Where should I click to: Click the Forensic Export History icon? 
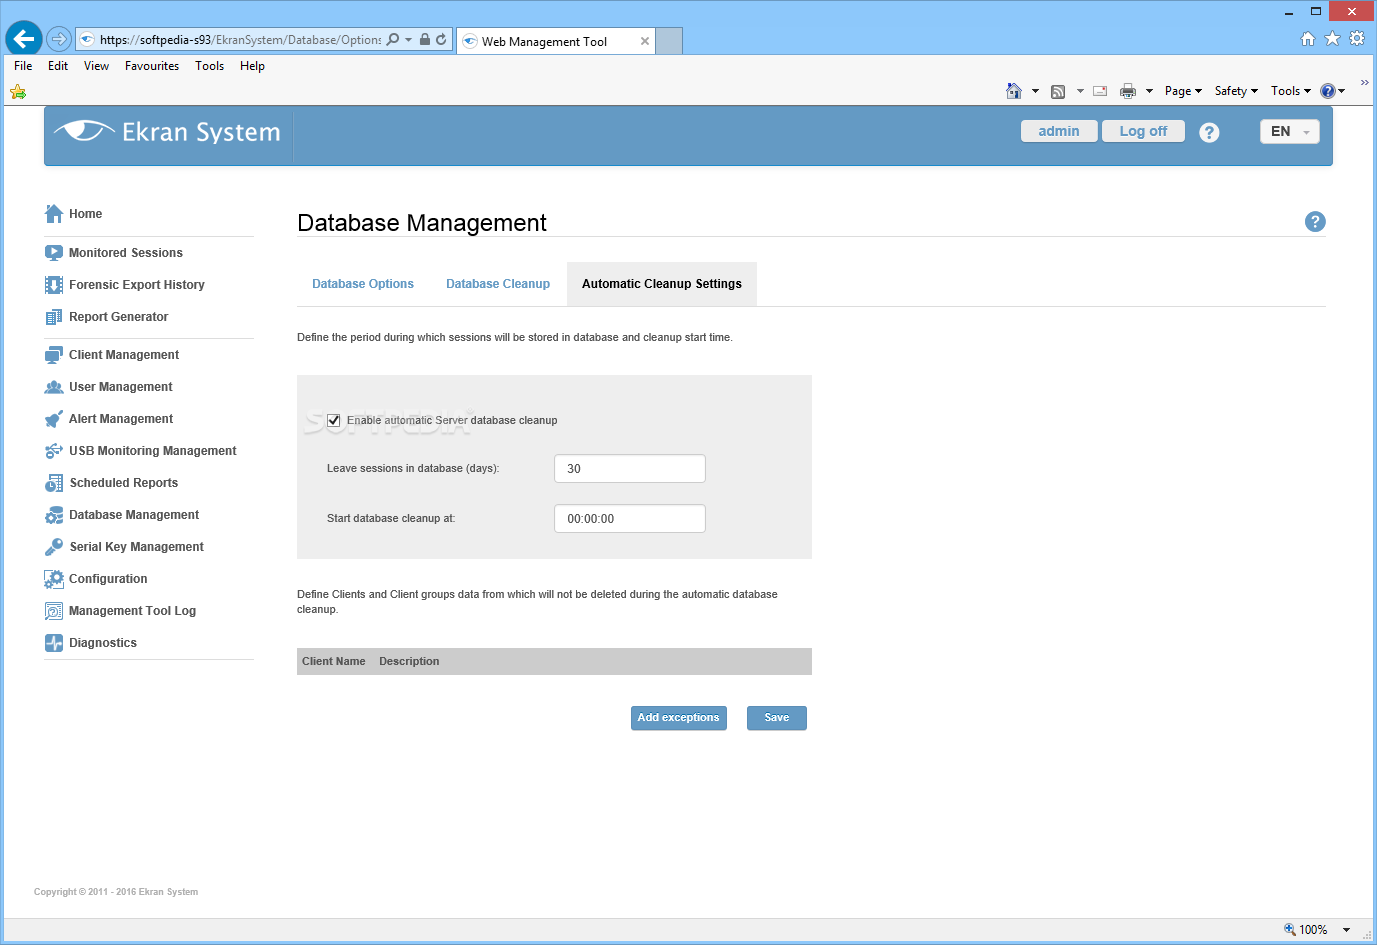(x=54, y=285)
